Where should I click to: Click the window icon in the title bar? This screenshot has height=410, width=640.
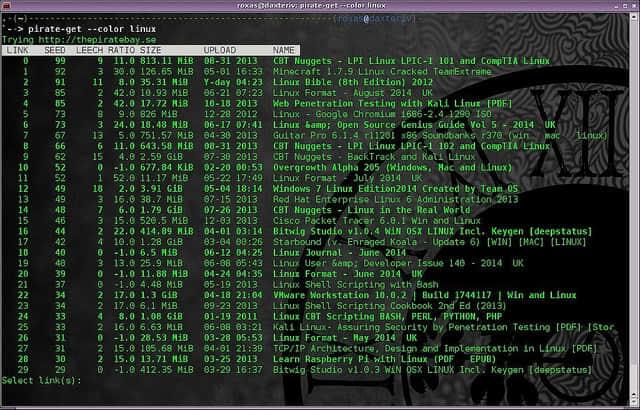(8, 6)
